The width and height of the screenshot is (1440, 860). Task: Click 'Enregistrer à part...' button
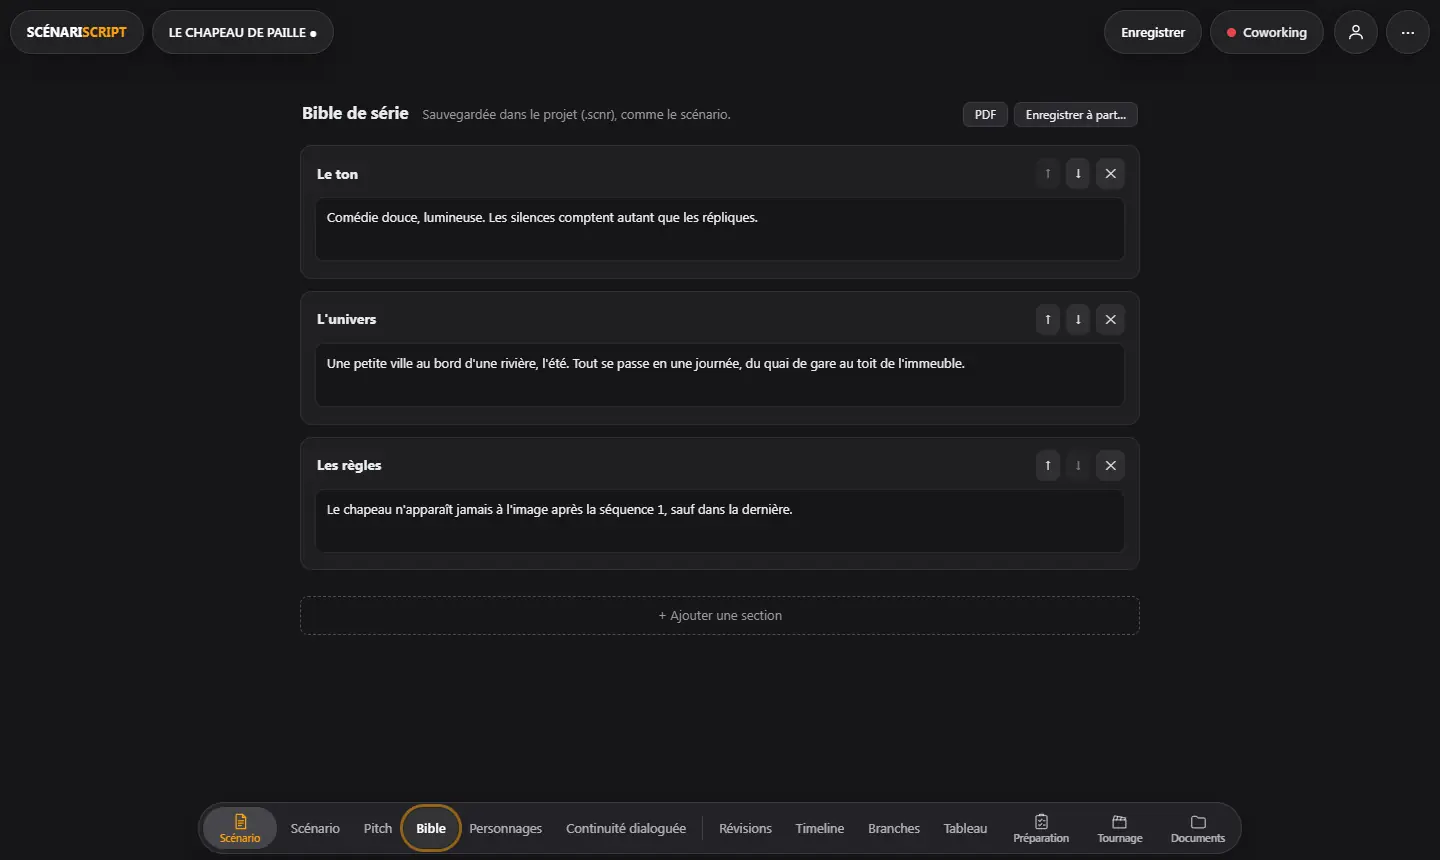tap(1076, 115)
